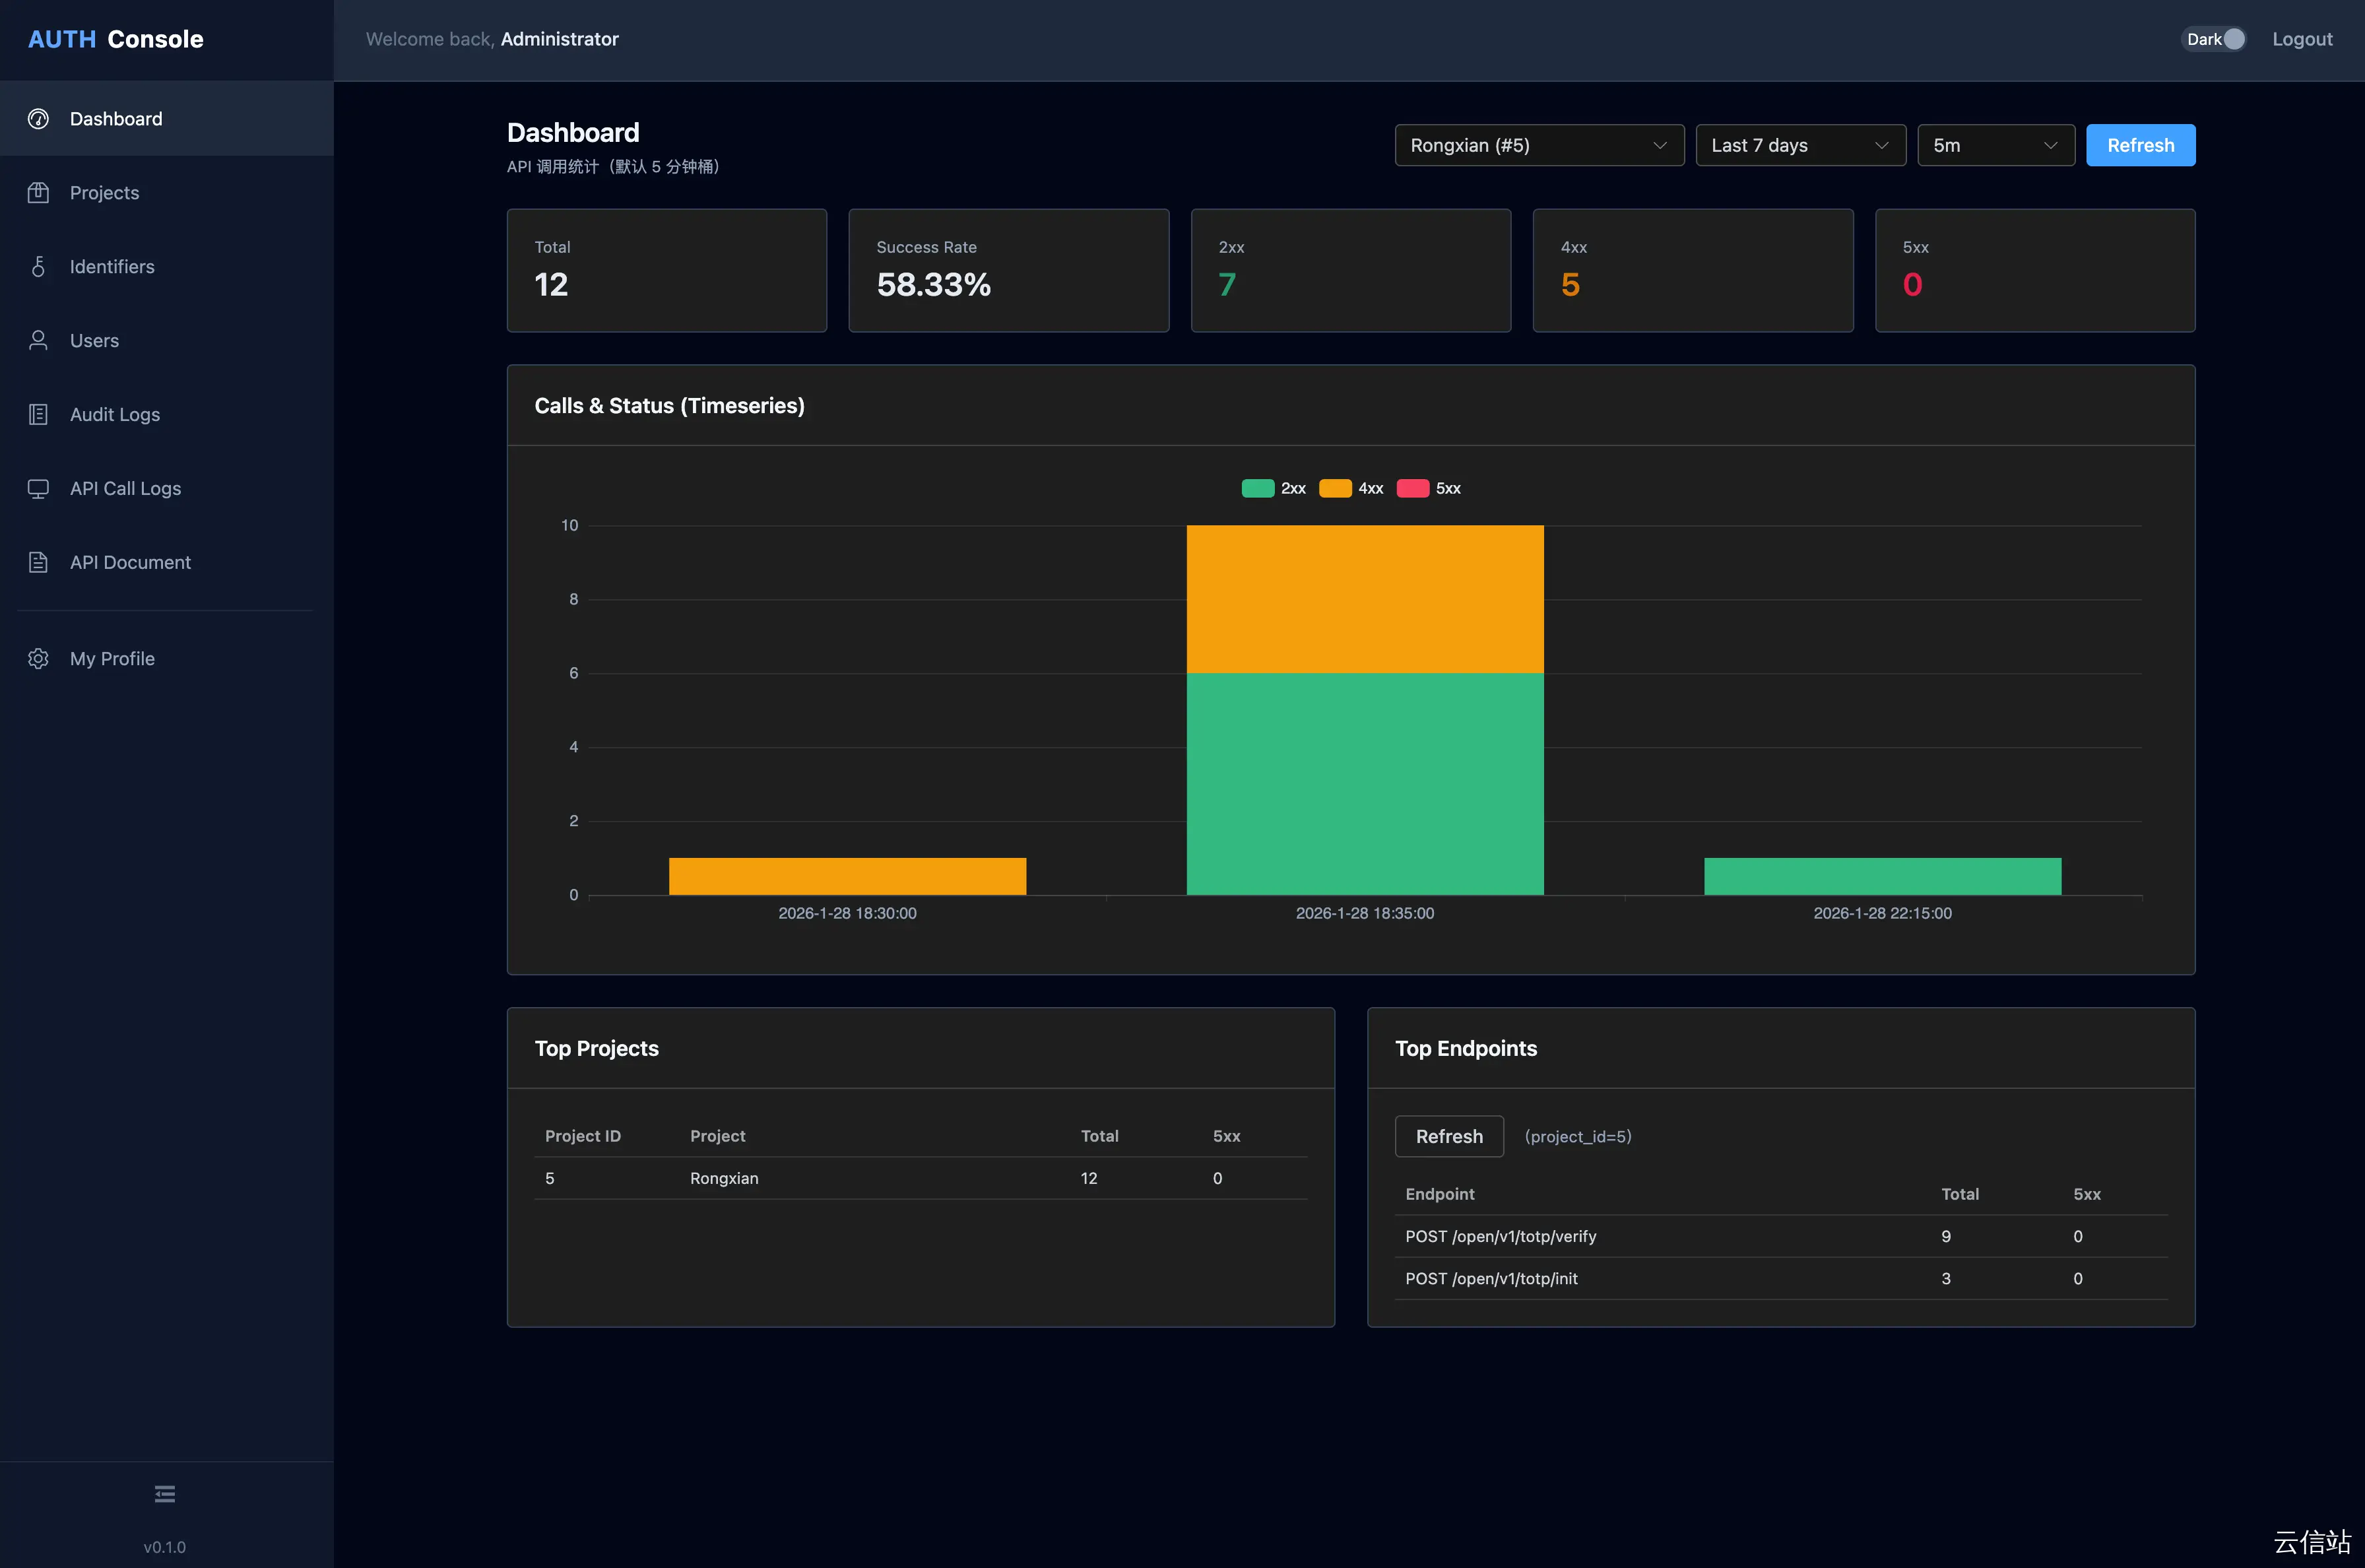The height and width of the screenshot is (1568, 2365).
Task: Click the API Document file icon
Action: pyautogui.click(x=38, y=563)
